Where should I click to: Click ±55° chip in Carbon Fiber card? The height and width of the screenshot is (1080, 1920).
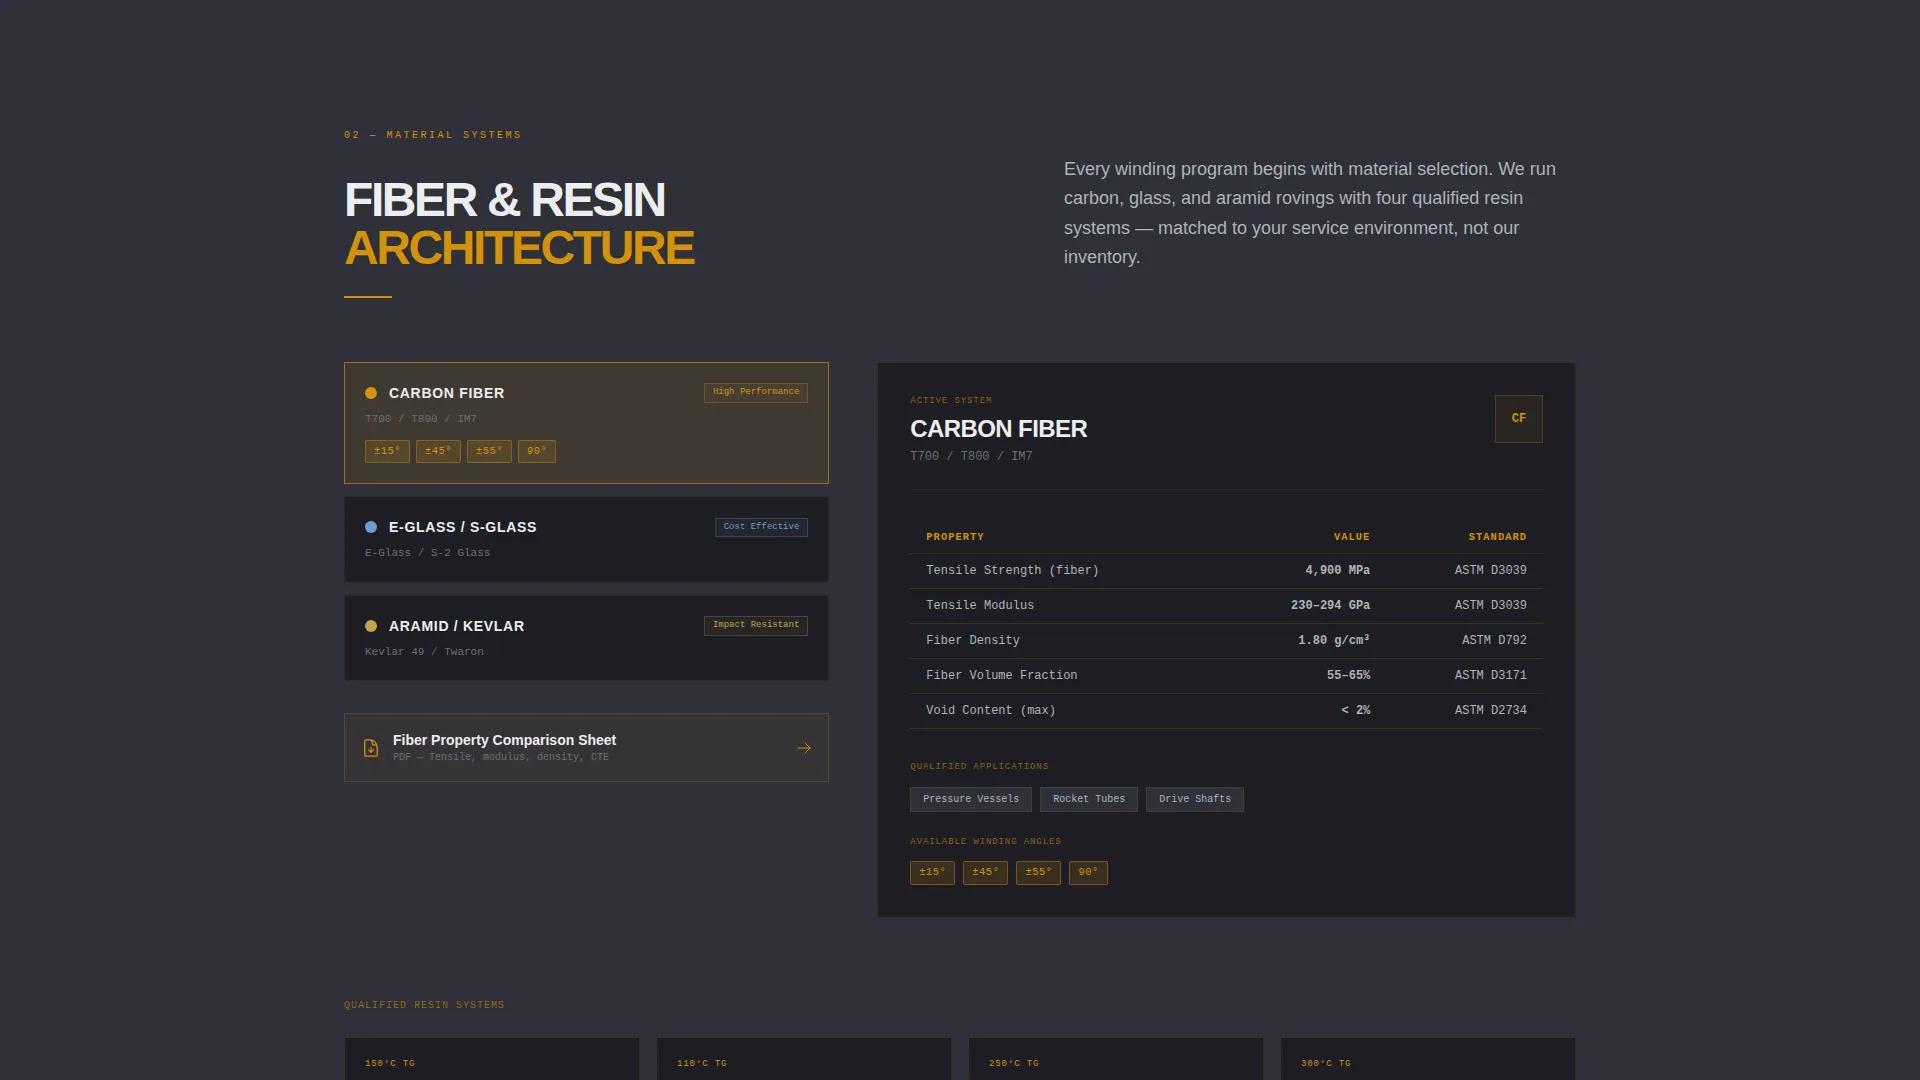[x=489, y=451]
